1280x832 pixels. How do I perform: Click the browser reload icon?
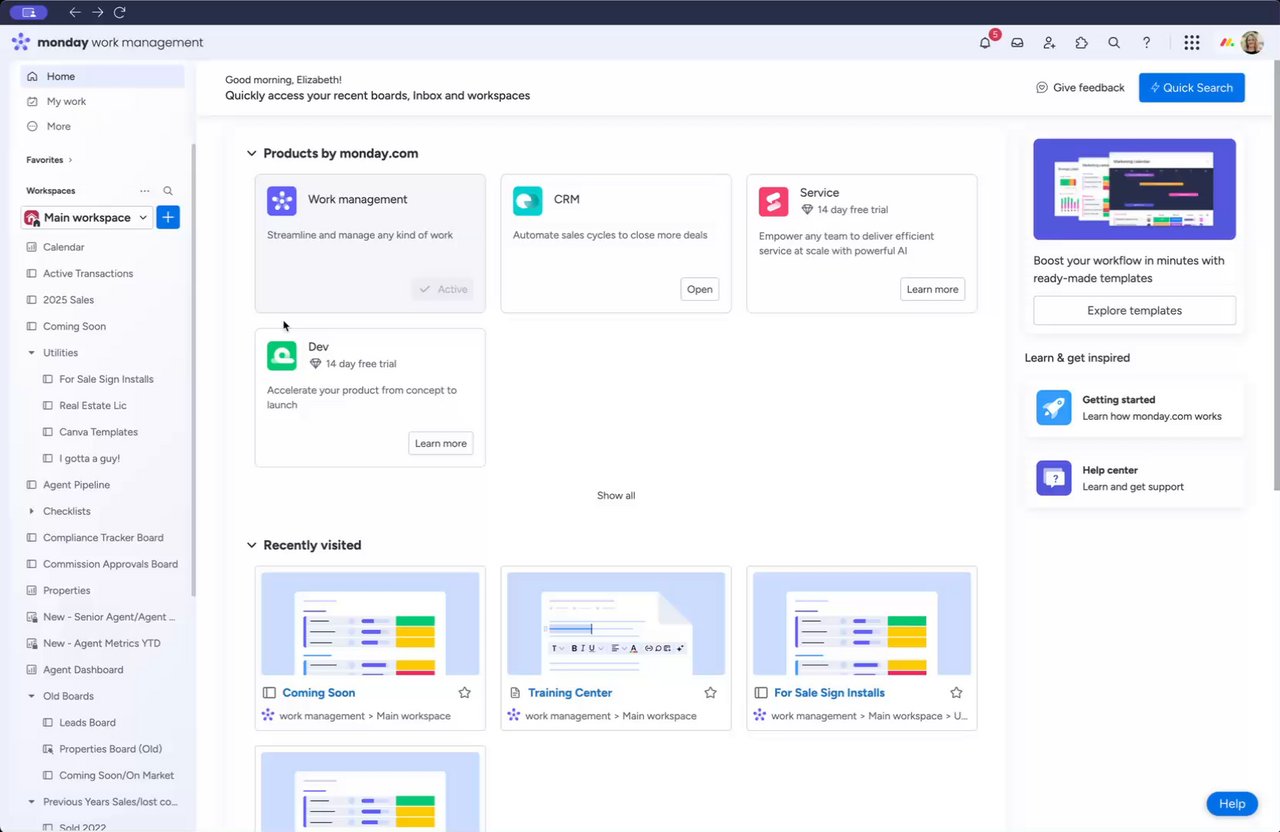120,12
